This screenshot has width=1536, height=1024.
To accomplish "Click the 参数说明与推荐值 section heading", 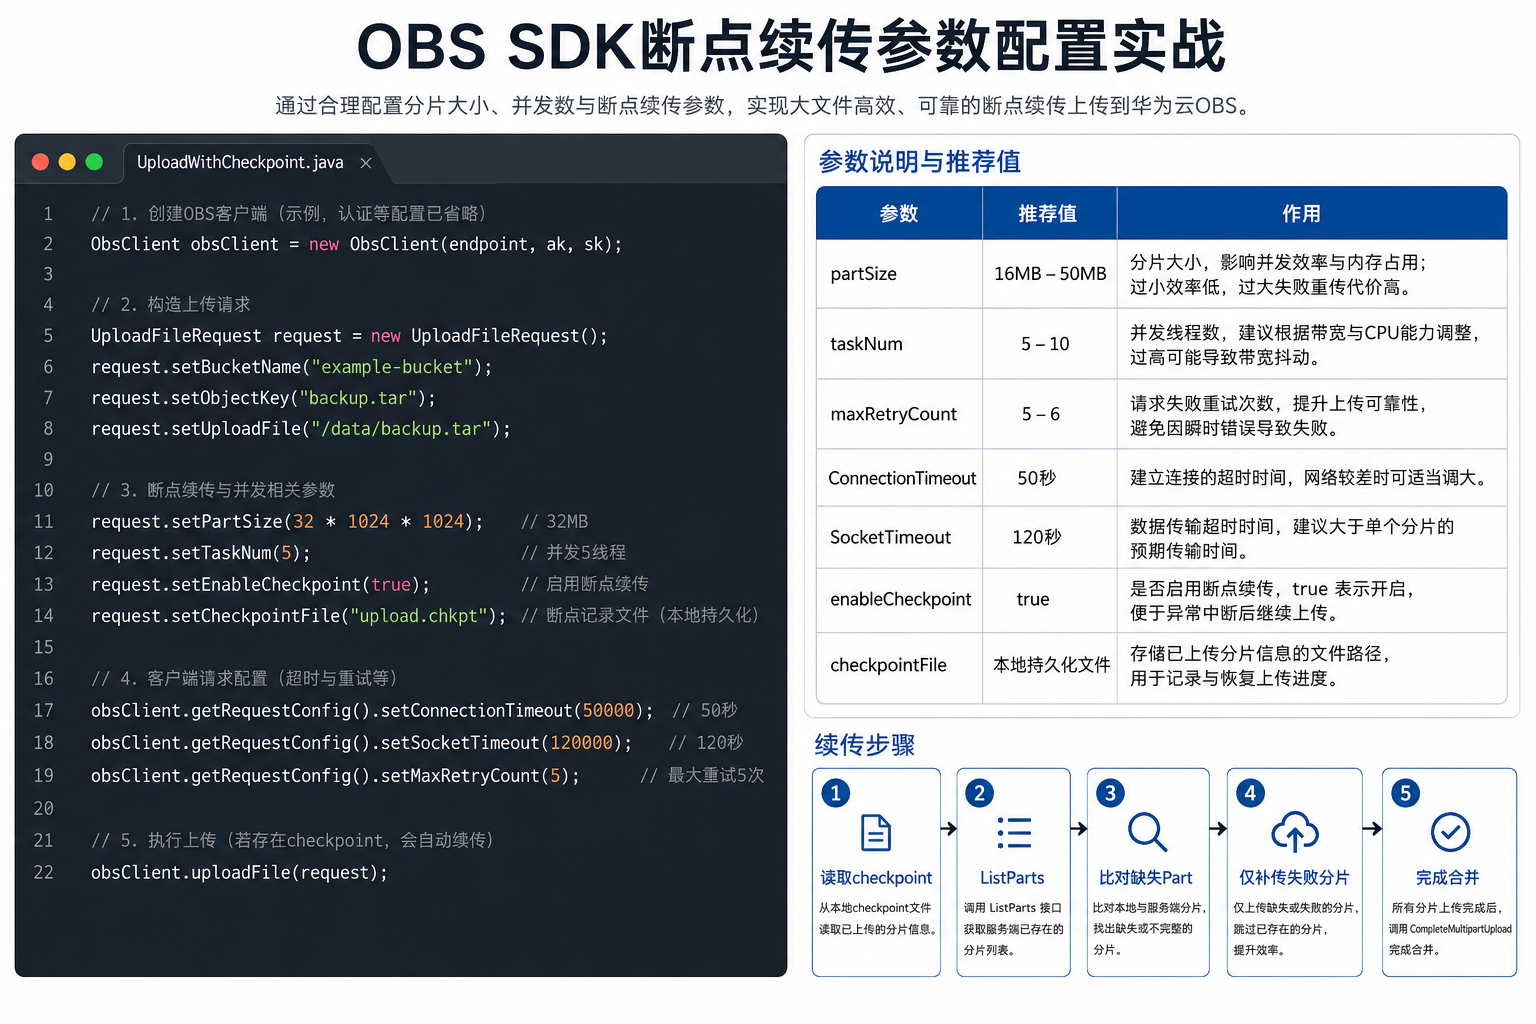I will [920, 162].
